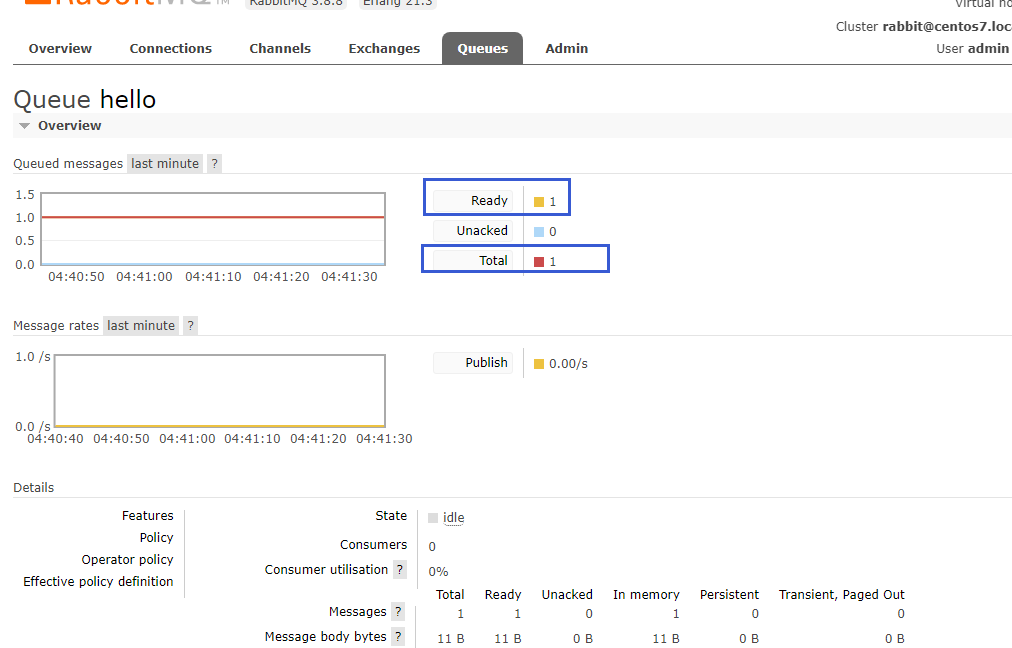Open the Overview tab
The image size is (1012, 648).
60,48
